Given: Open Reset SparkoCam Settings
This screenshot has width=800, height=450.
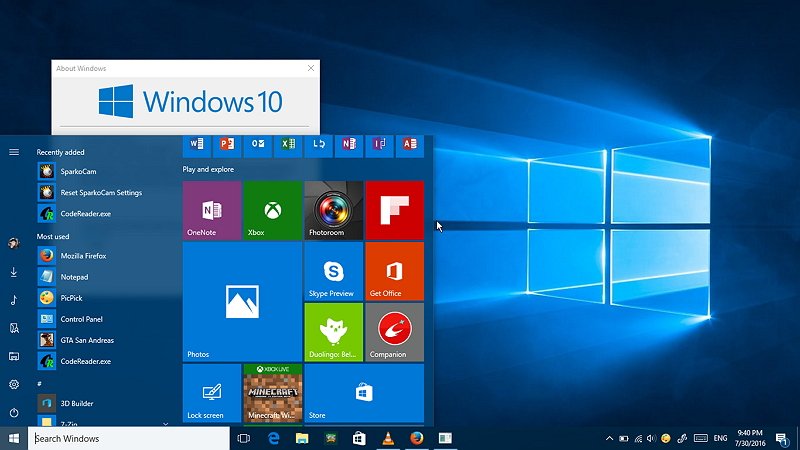Looking at the screenshot, I should tap(102, 192).
